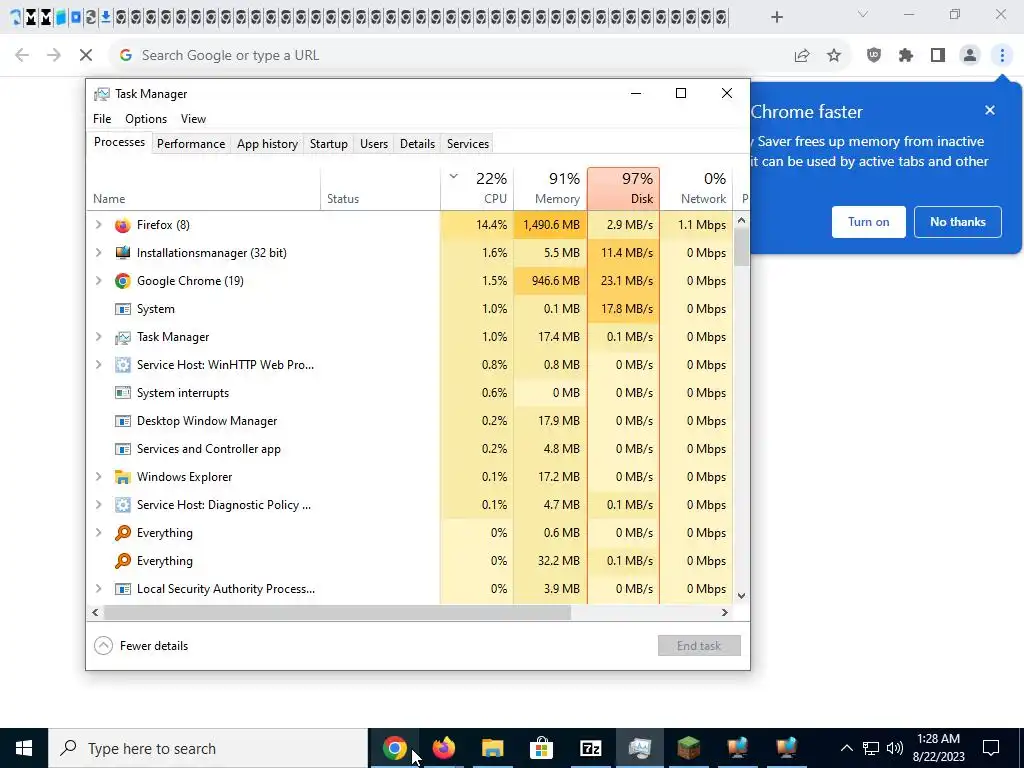
Task: Open the Options menu in Task Manager
Action: pos(146,119)
